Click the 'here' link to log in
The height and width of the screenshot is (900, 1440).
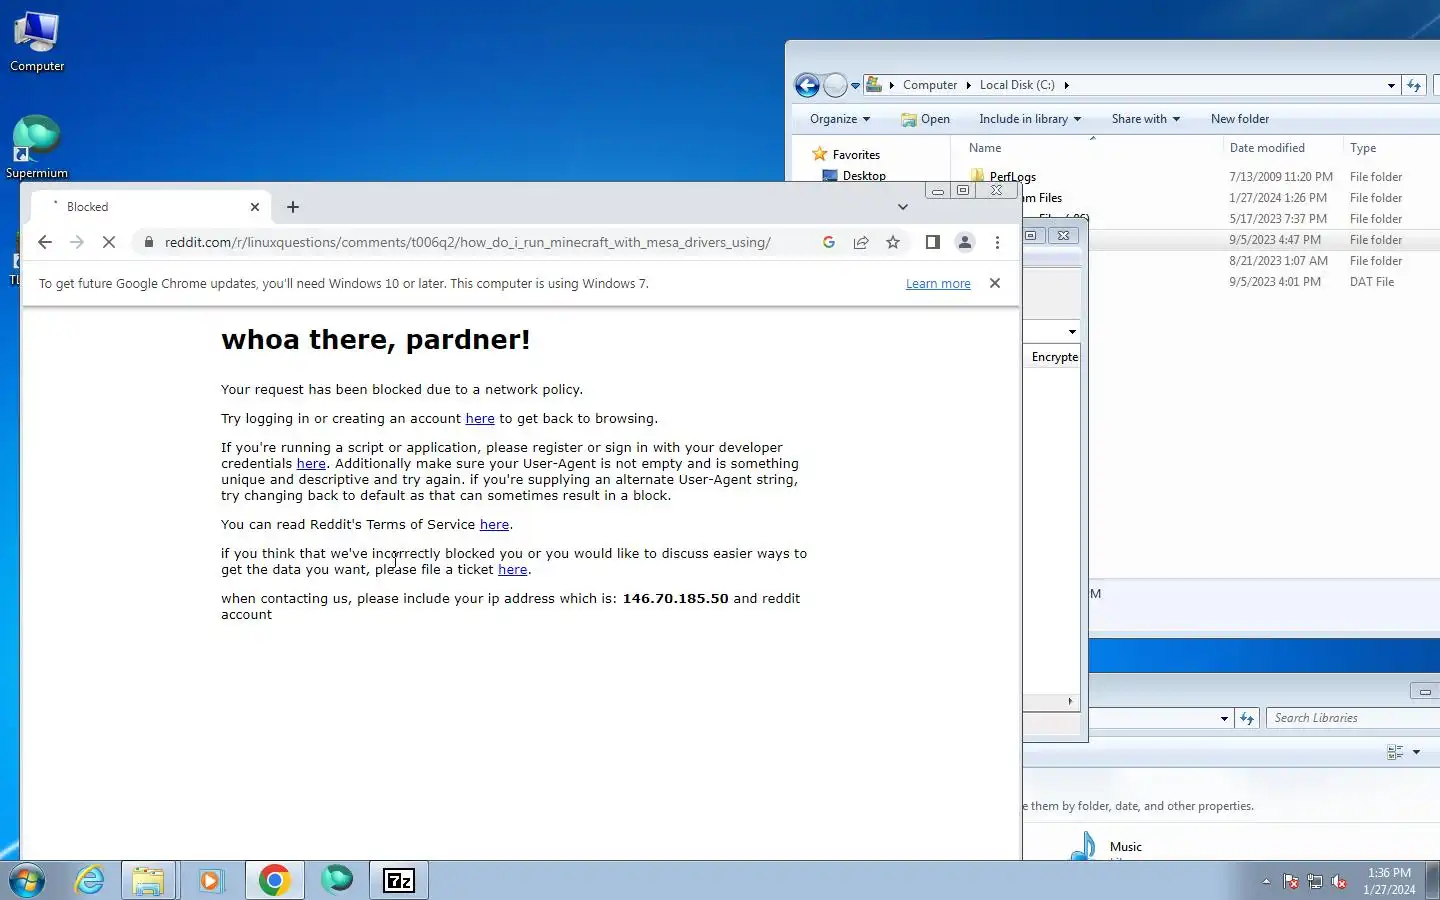click(x=480, y=418)
